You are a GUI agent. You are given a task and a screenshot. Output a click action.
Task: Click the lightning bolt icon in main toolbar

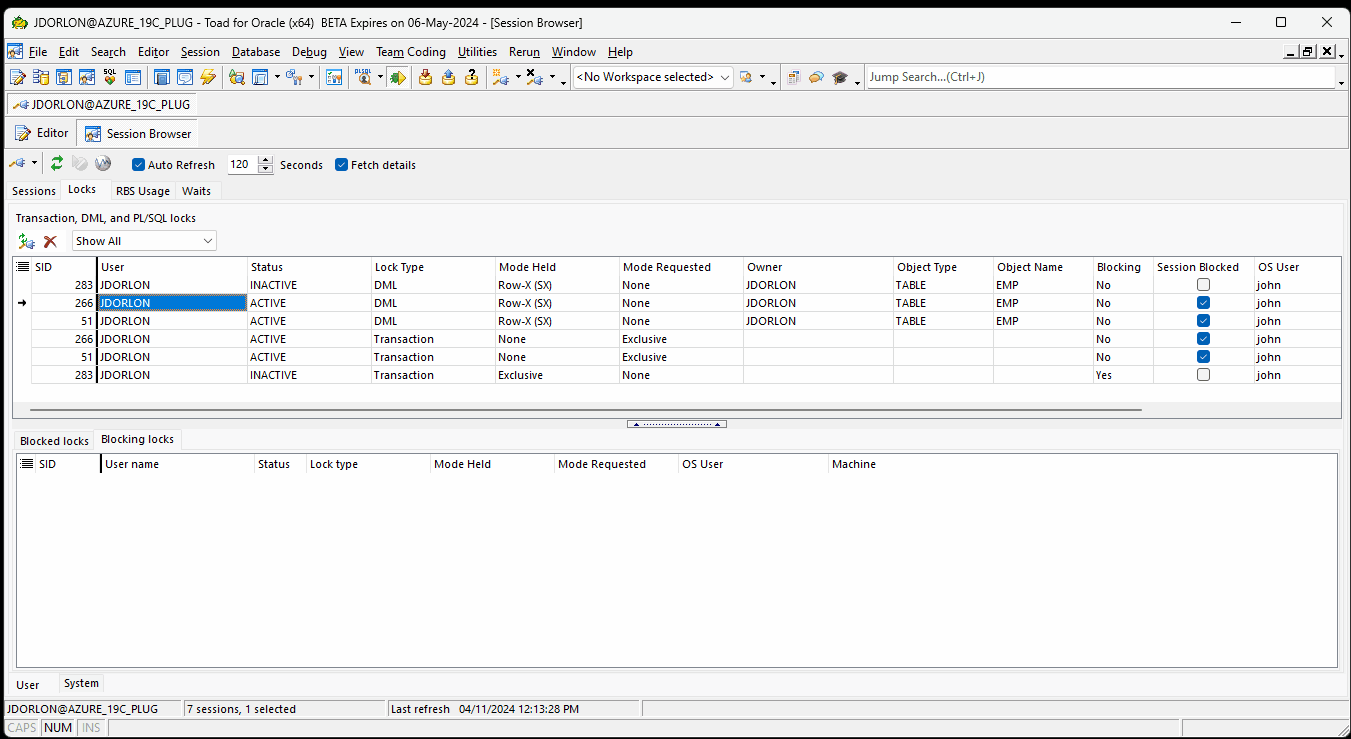tap(208, 77)
